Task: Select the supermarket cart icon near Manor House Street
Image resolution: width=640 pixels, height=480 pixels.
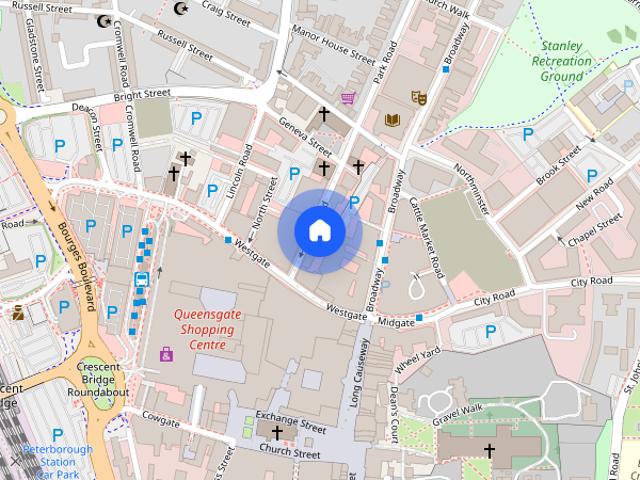Action: tap(348, 98)
